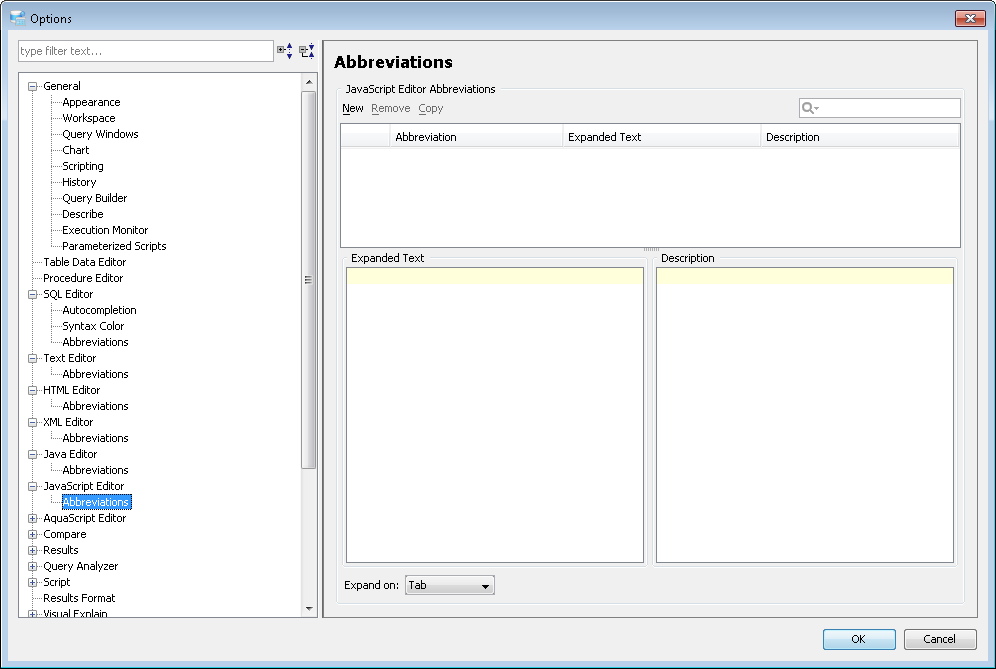
Task: Select Query Windows in the tree
Action: click(100, 134)
